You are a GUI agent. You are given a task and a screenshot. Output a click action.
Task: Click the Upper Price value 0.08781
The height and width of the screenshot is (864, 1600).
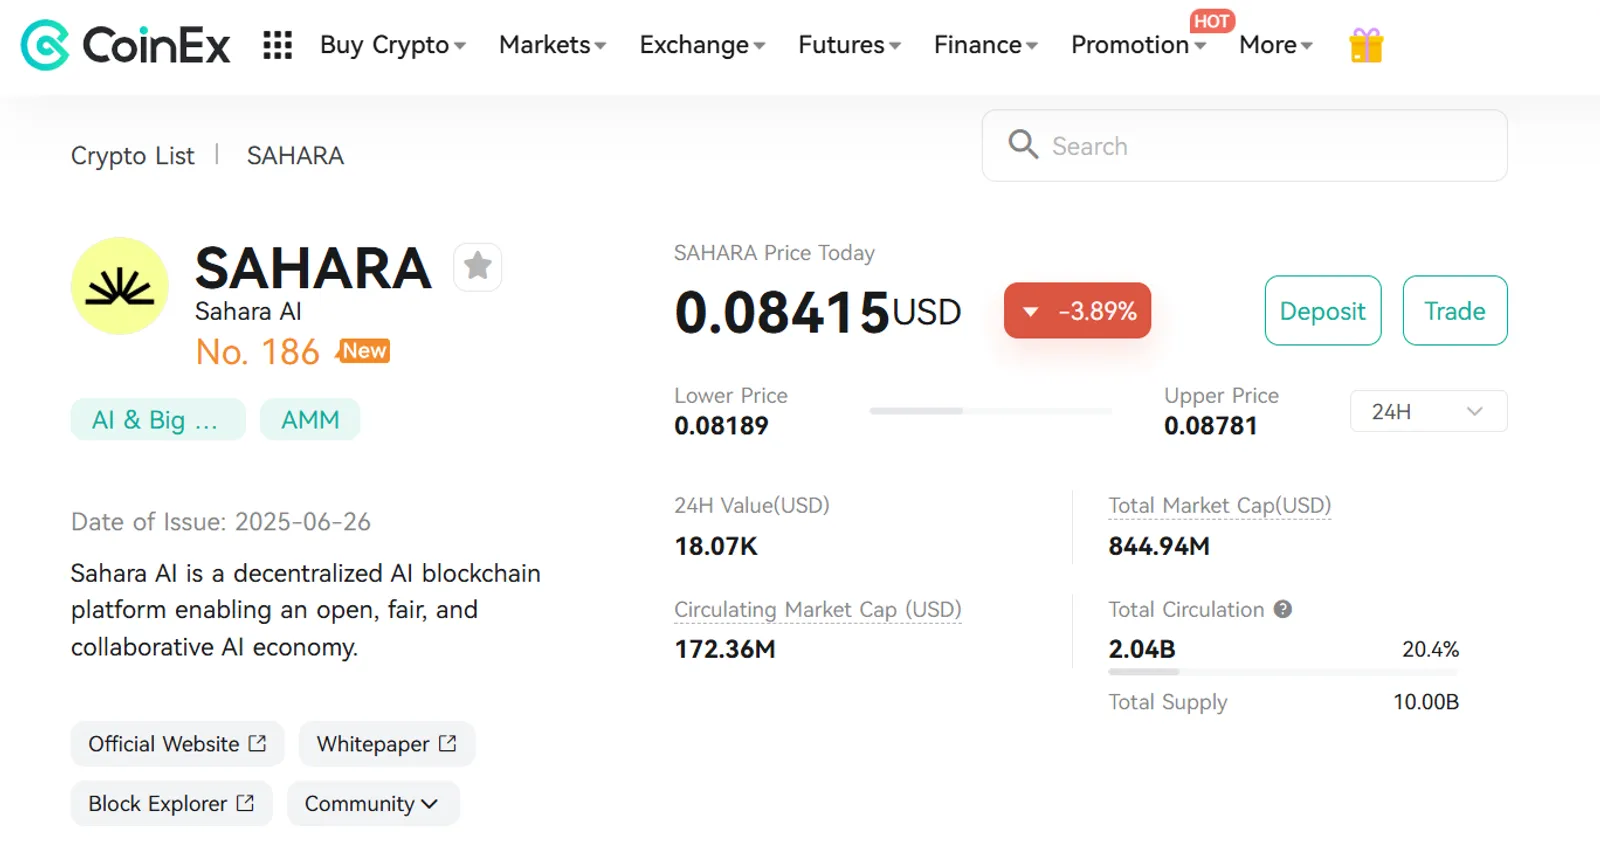point(1210,426)
